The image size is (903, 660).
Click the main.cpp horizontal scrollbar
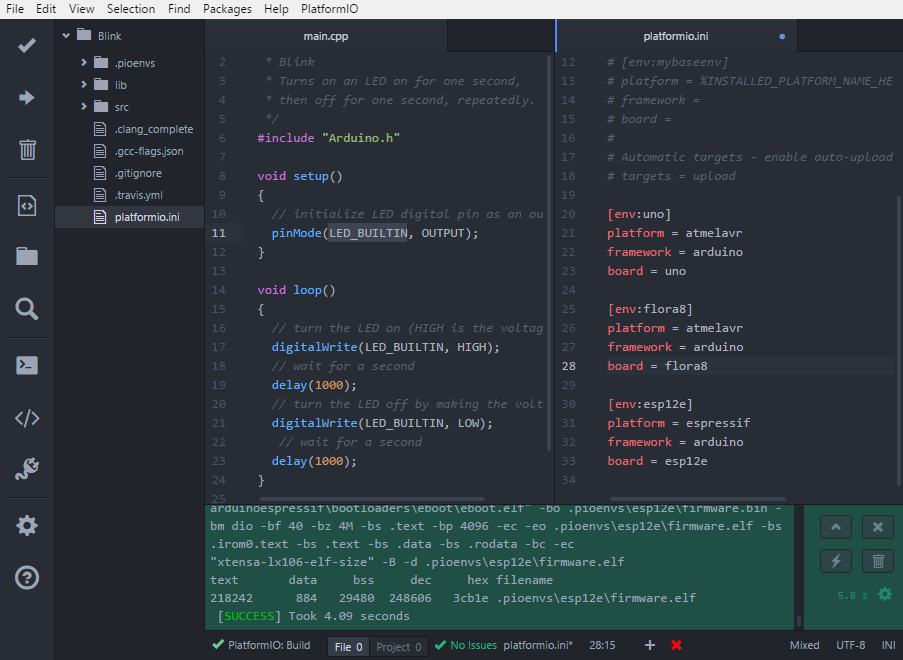click(373, 499)
